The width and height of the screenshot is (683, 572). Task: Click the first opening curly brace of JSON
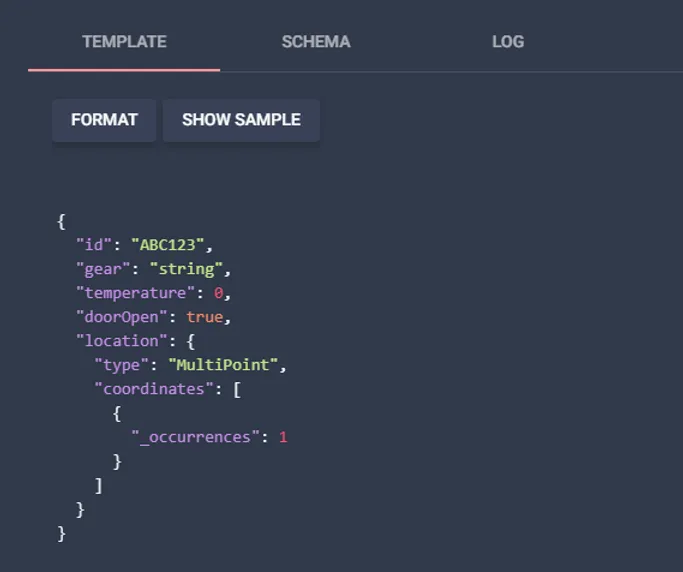(61, 221)
